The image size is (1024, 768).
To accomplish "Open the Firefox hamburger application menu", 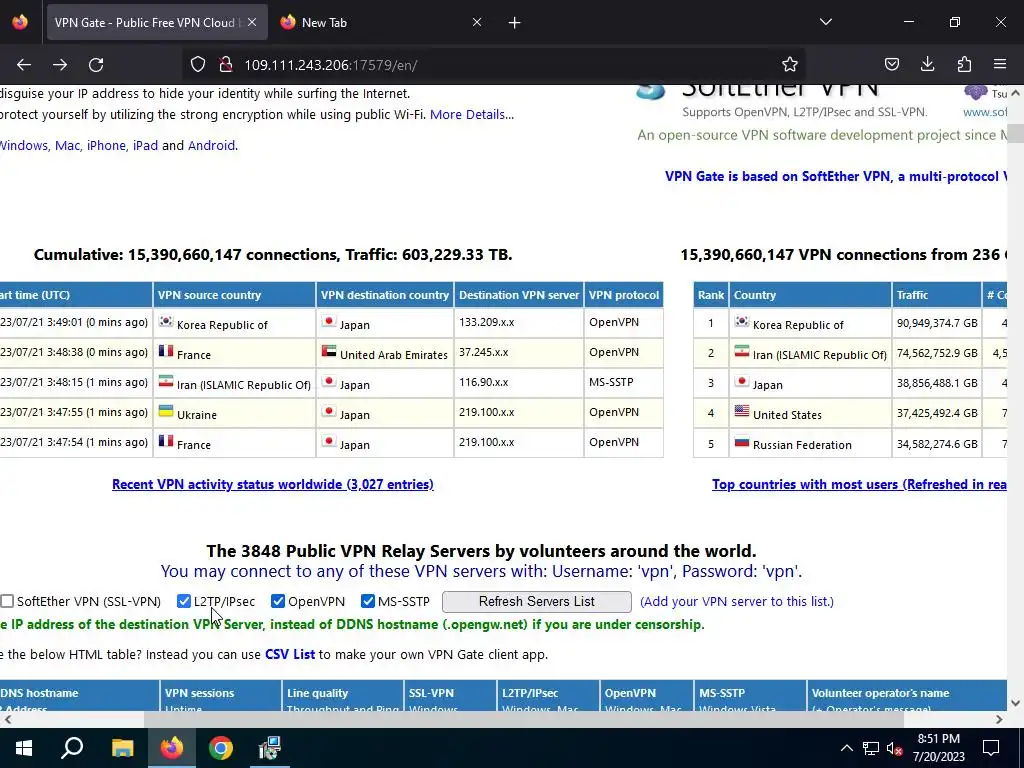I will tap(1000, 64).
